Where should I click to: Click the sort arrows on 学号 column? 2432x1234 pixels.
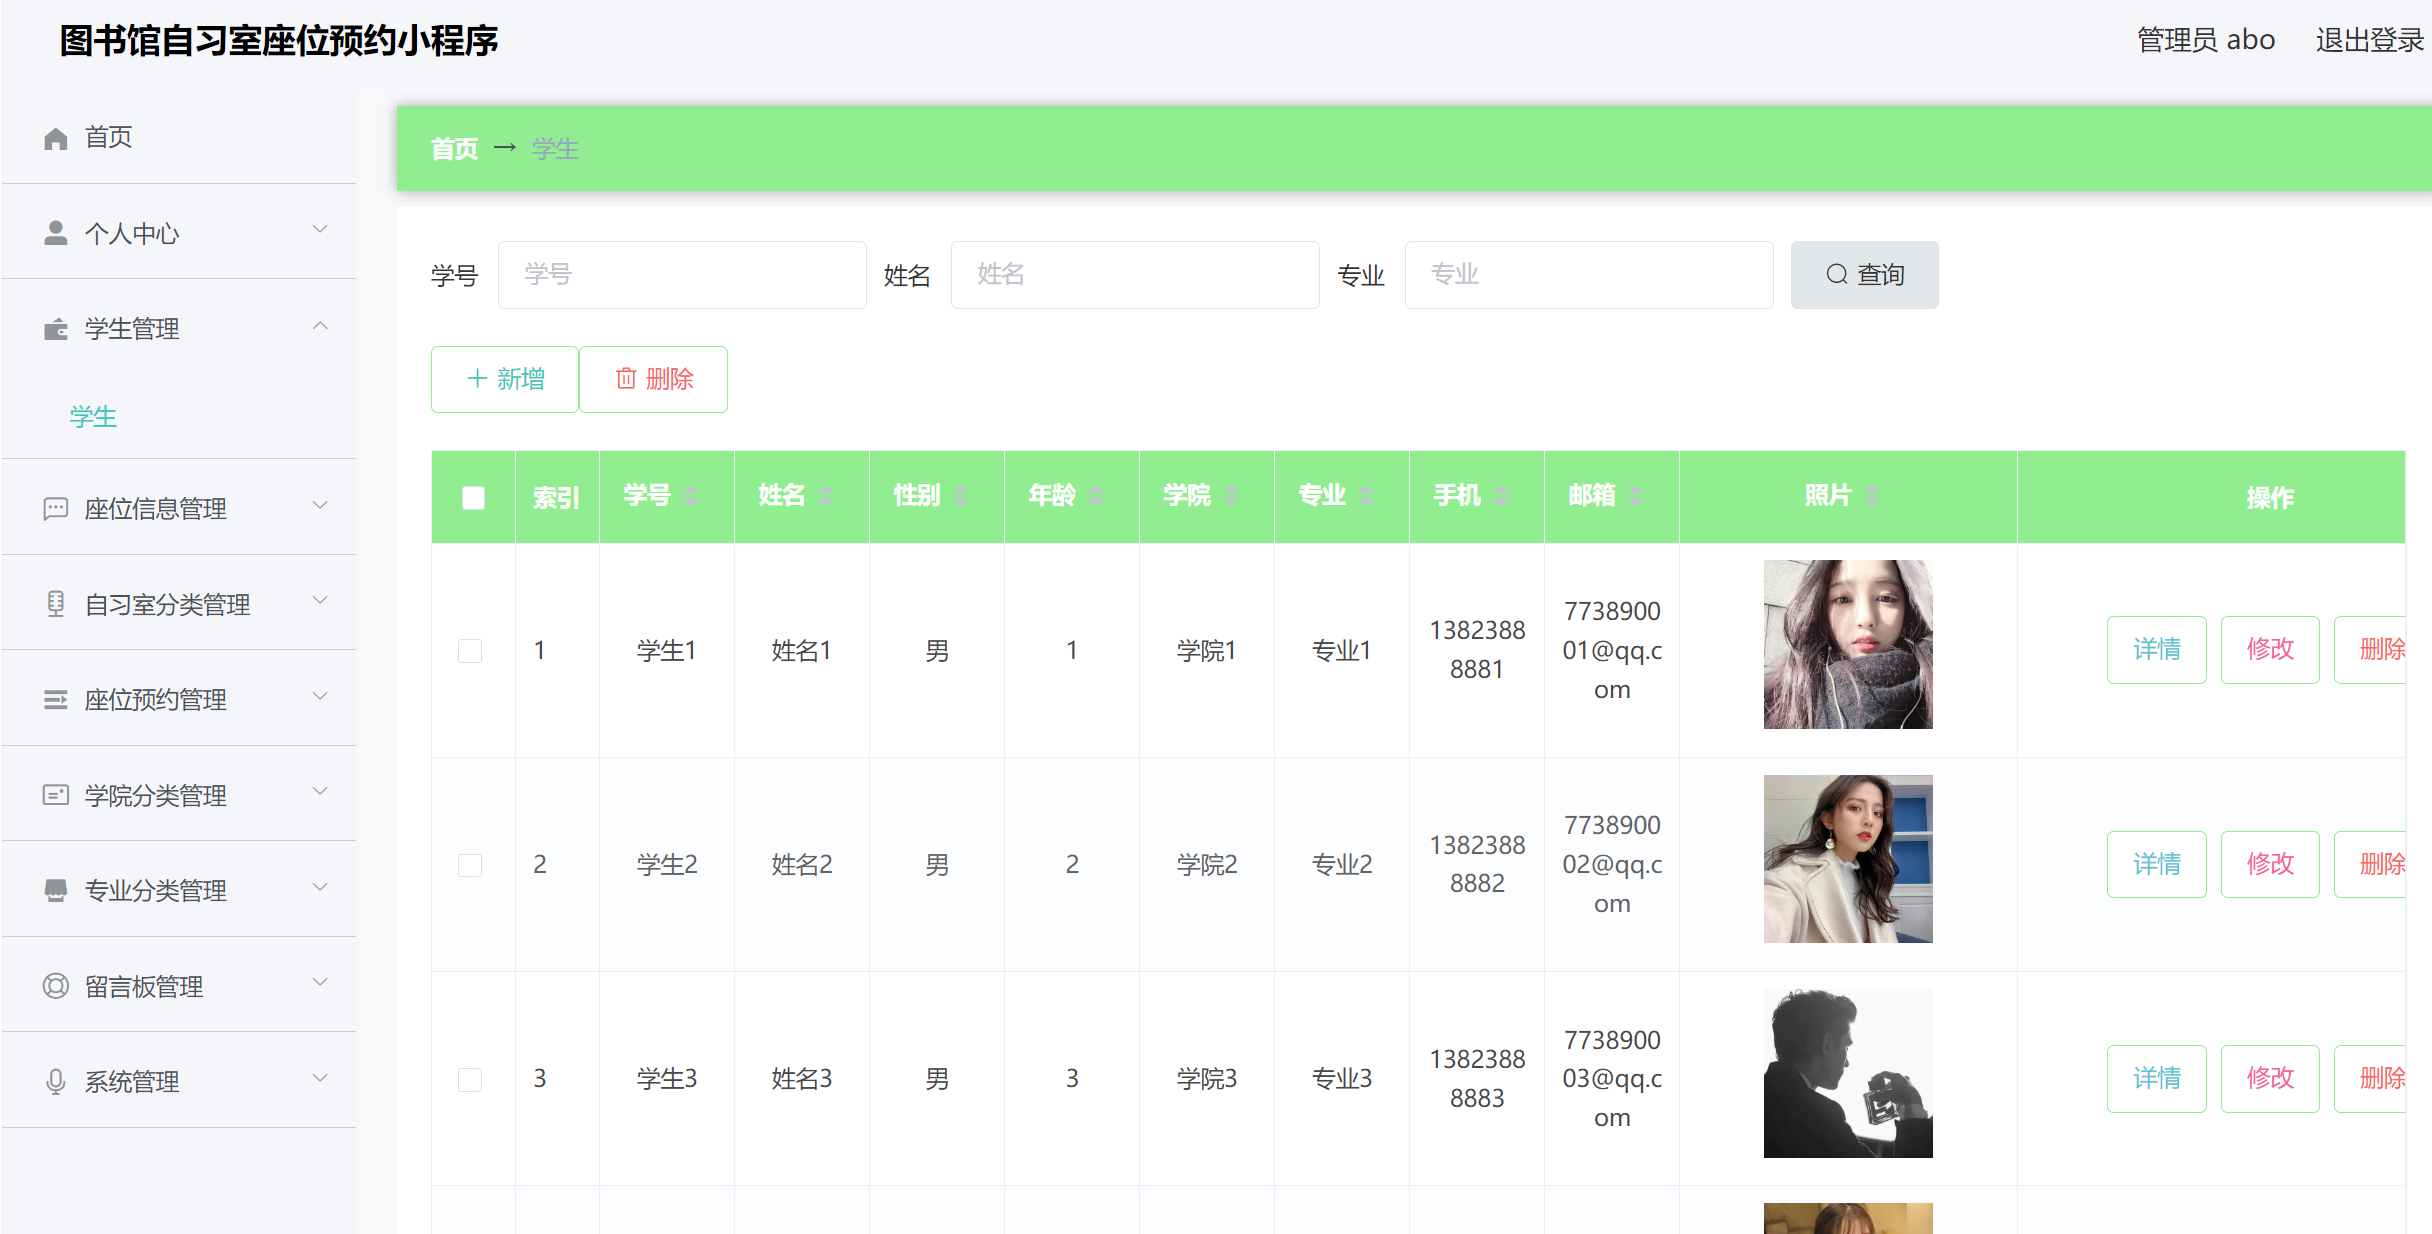point(691,496)
